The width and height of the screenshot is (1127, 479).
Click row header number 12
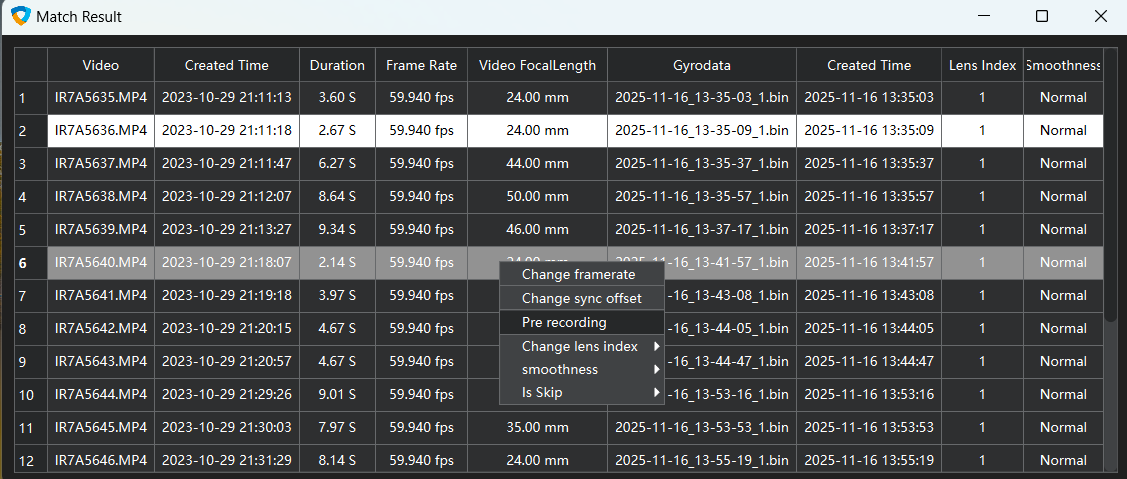[x=30, y=461]
